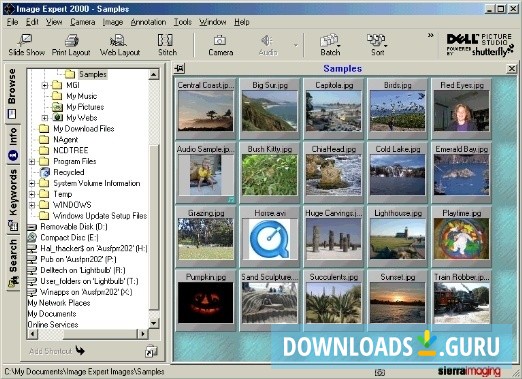Viewport: 522px width, 379px height.
Task: Select the Playtime.jpg thumbnail
Action: [462, 237]
